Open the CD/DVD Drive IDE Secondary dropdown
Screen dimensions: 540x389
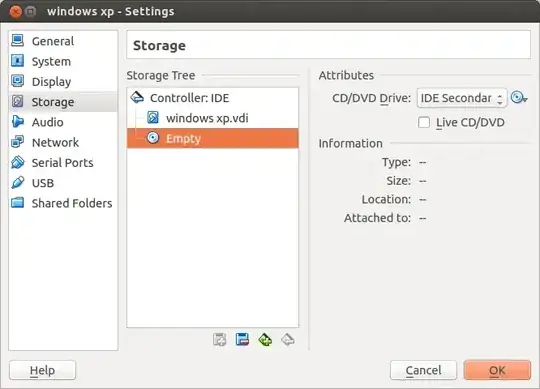point(462,98)
